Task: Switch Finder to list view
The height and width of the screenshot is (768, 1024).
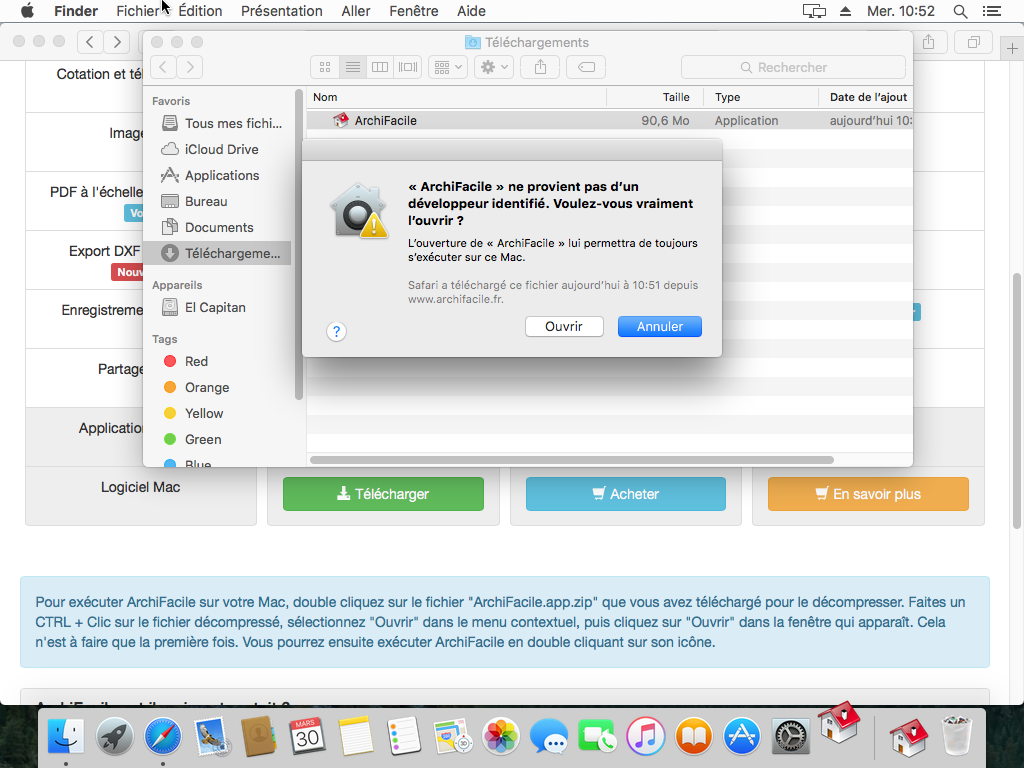Action: point(352,67)
